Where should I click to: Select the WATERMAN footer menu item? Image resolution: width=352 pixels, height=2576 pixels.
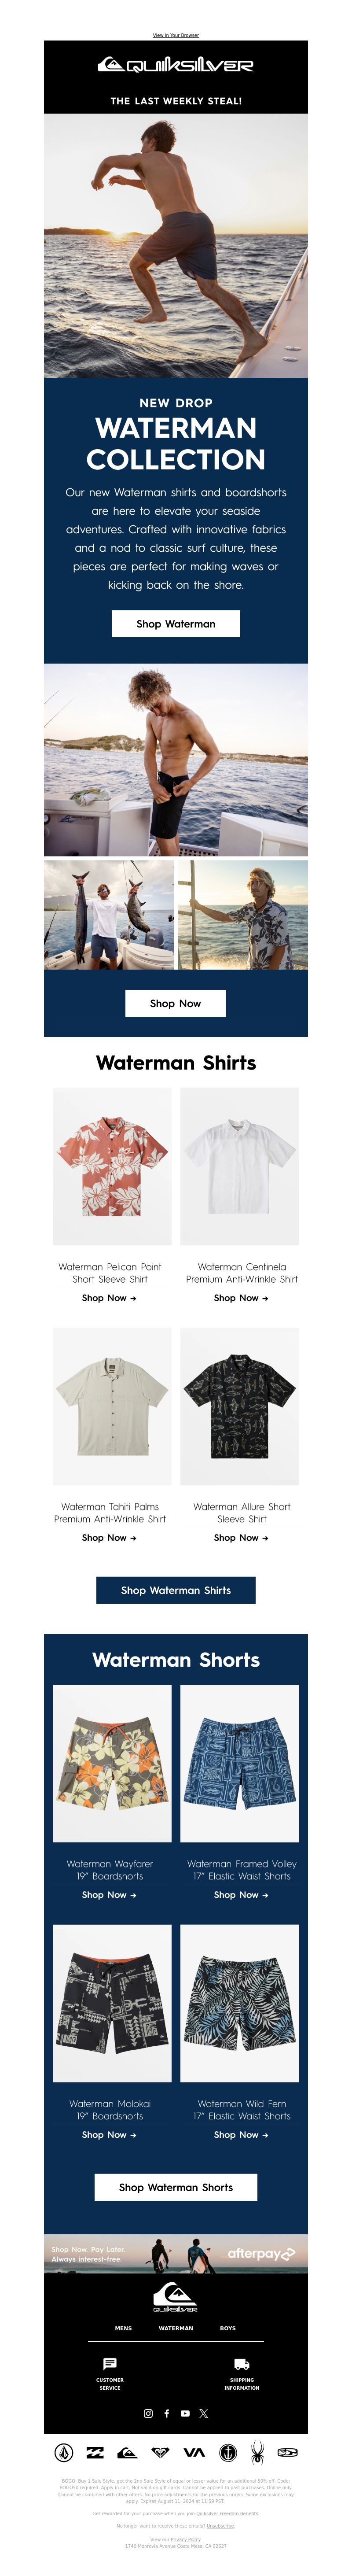click(x=176, y=2328)
